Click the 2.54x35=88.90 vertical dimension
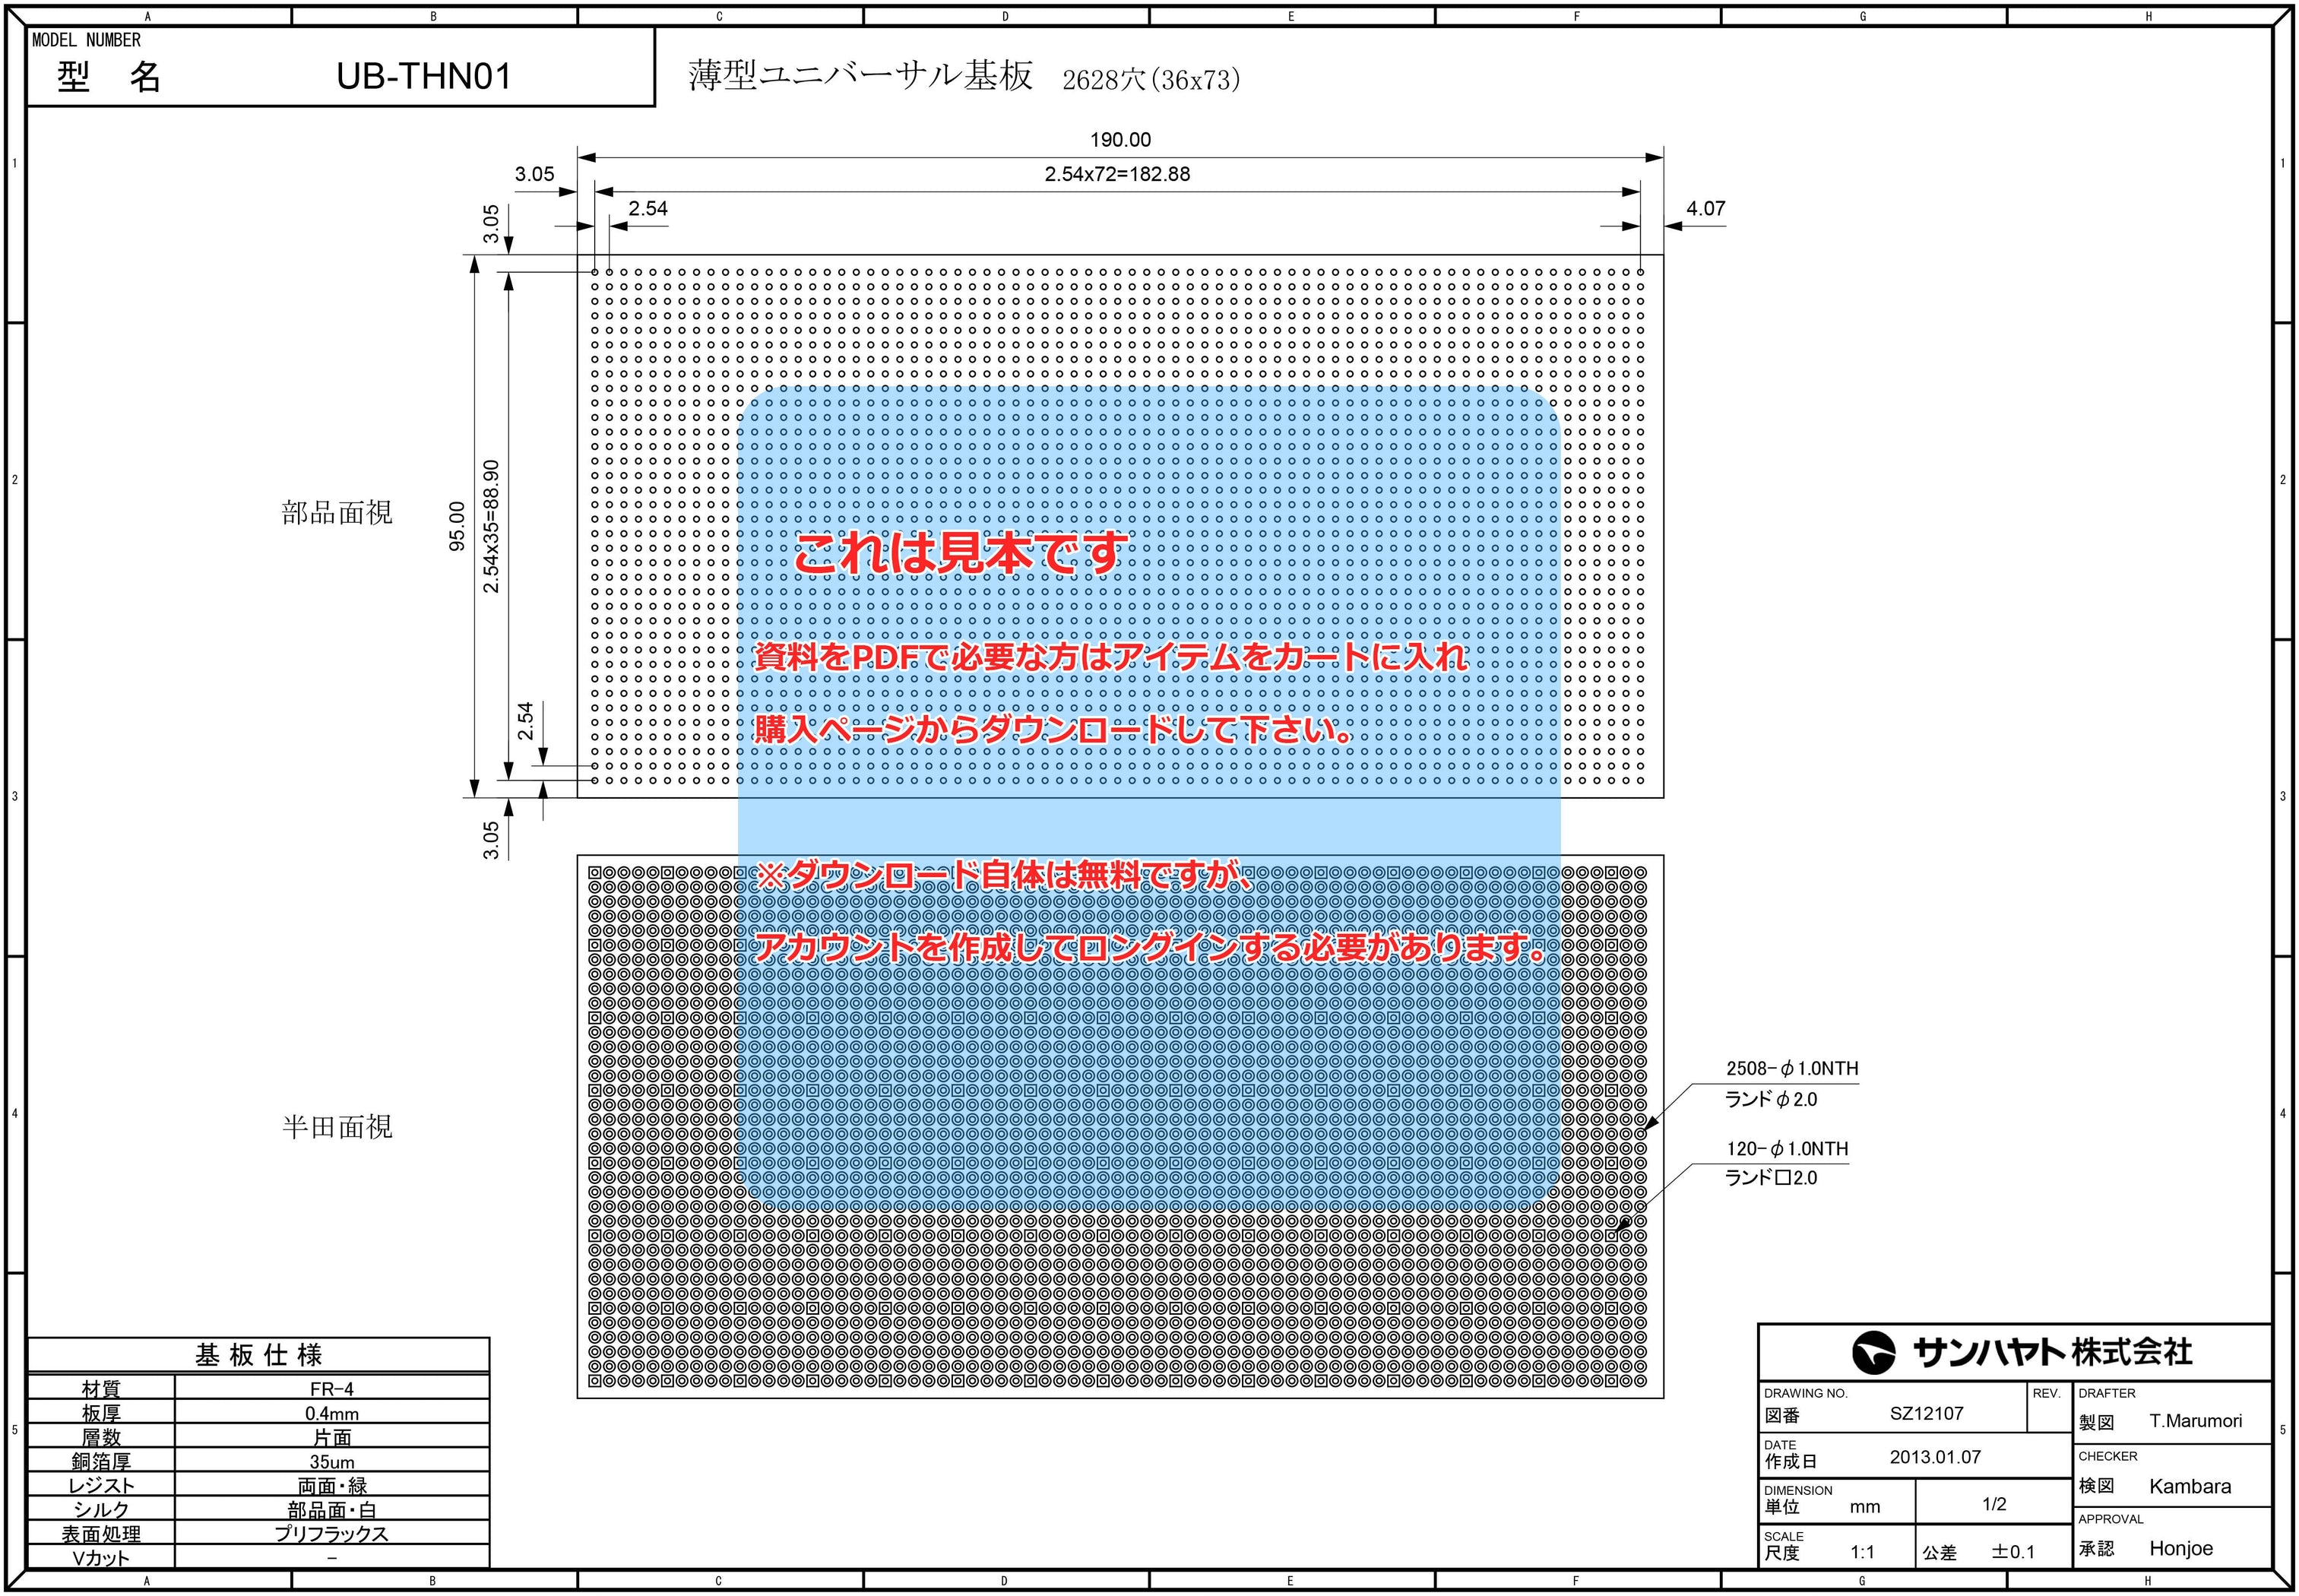 tap(491, 526)
